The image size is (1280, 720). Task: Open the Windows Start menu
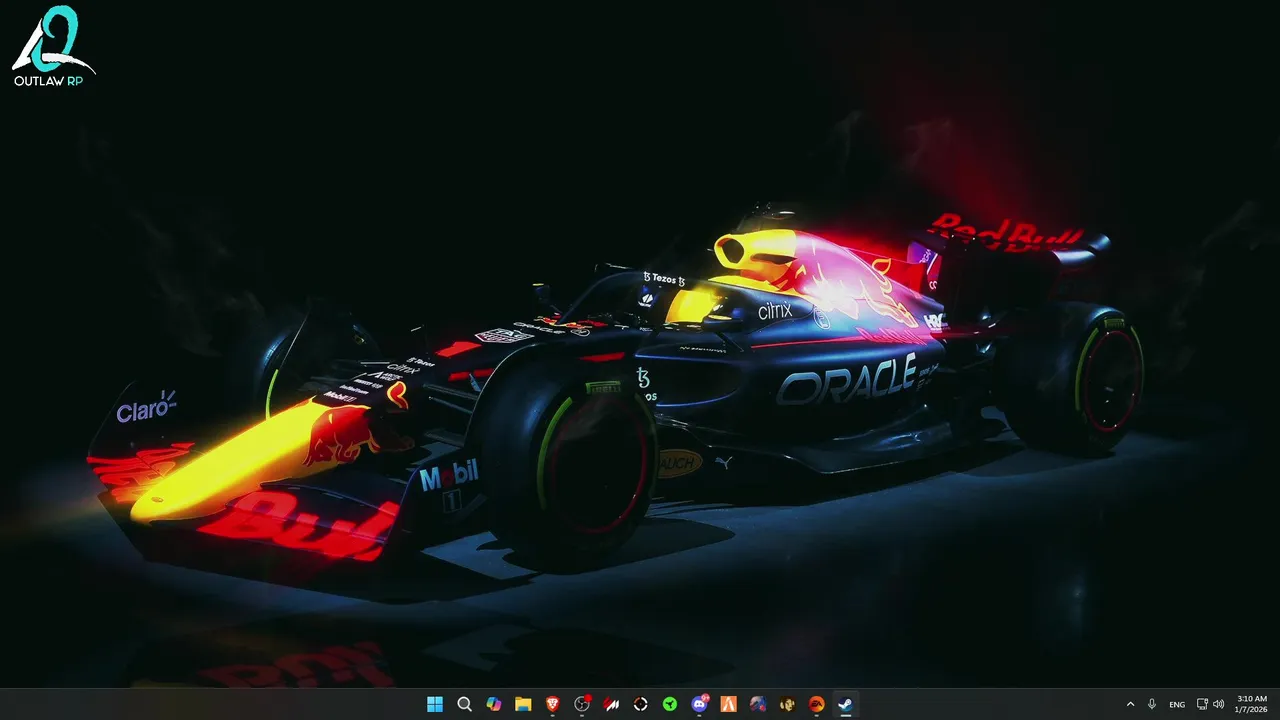[x=435, y=704]
